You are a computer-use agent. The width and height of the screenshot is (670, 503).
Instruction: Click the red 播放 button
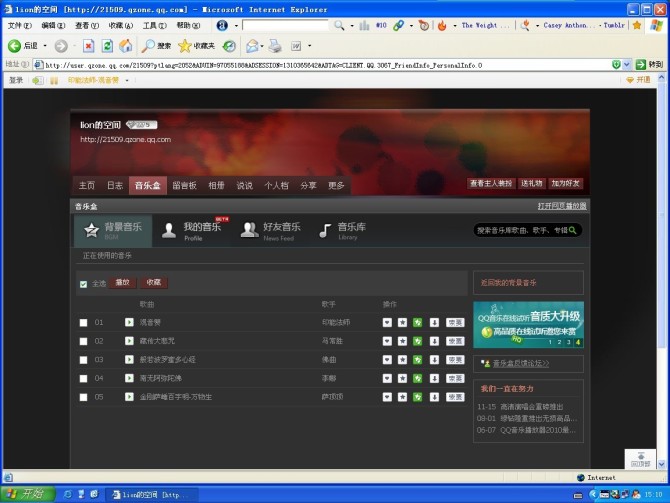point(123,282)
